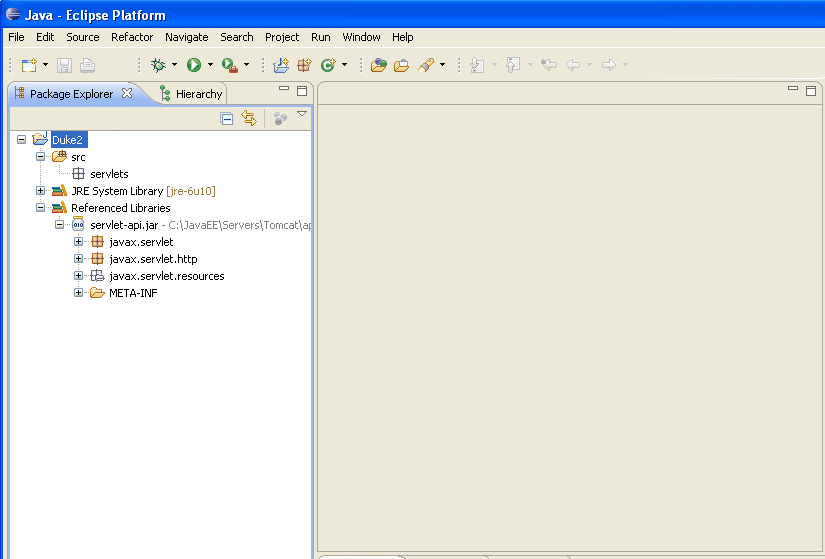Maximize the editor area
The image size is (825, 559).
pos(811,91)
